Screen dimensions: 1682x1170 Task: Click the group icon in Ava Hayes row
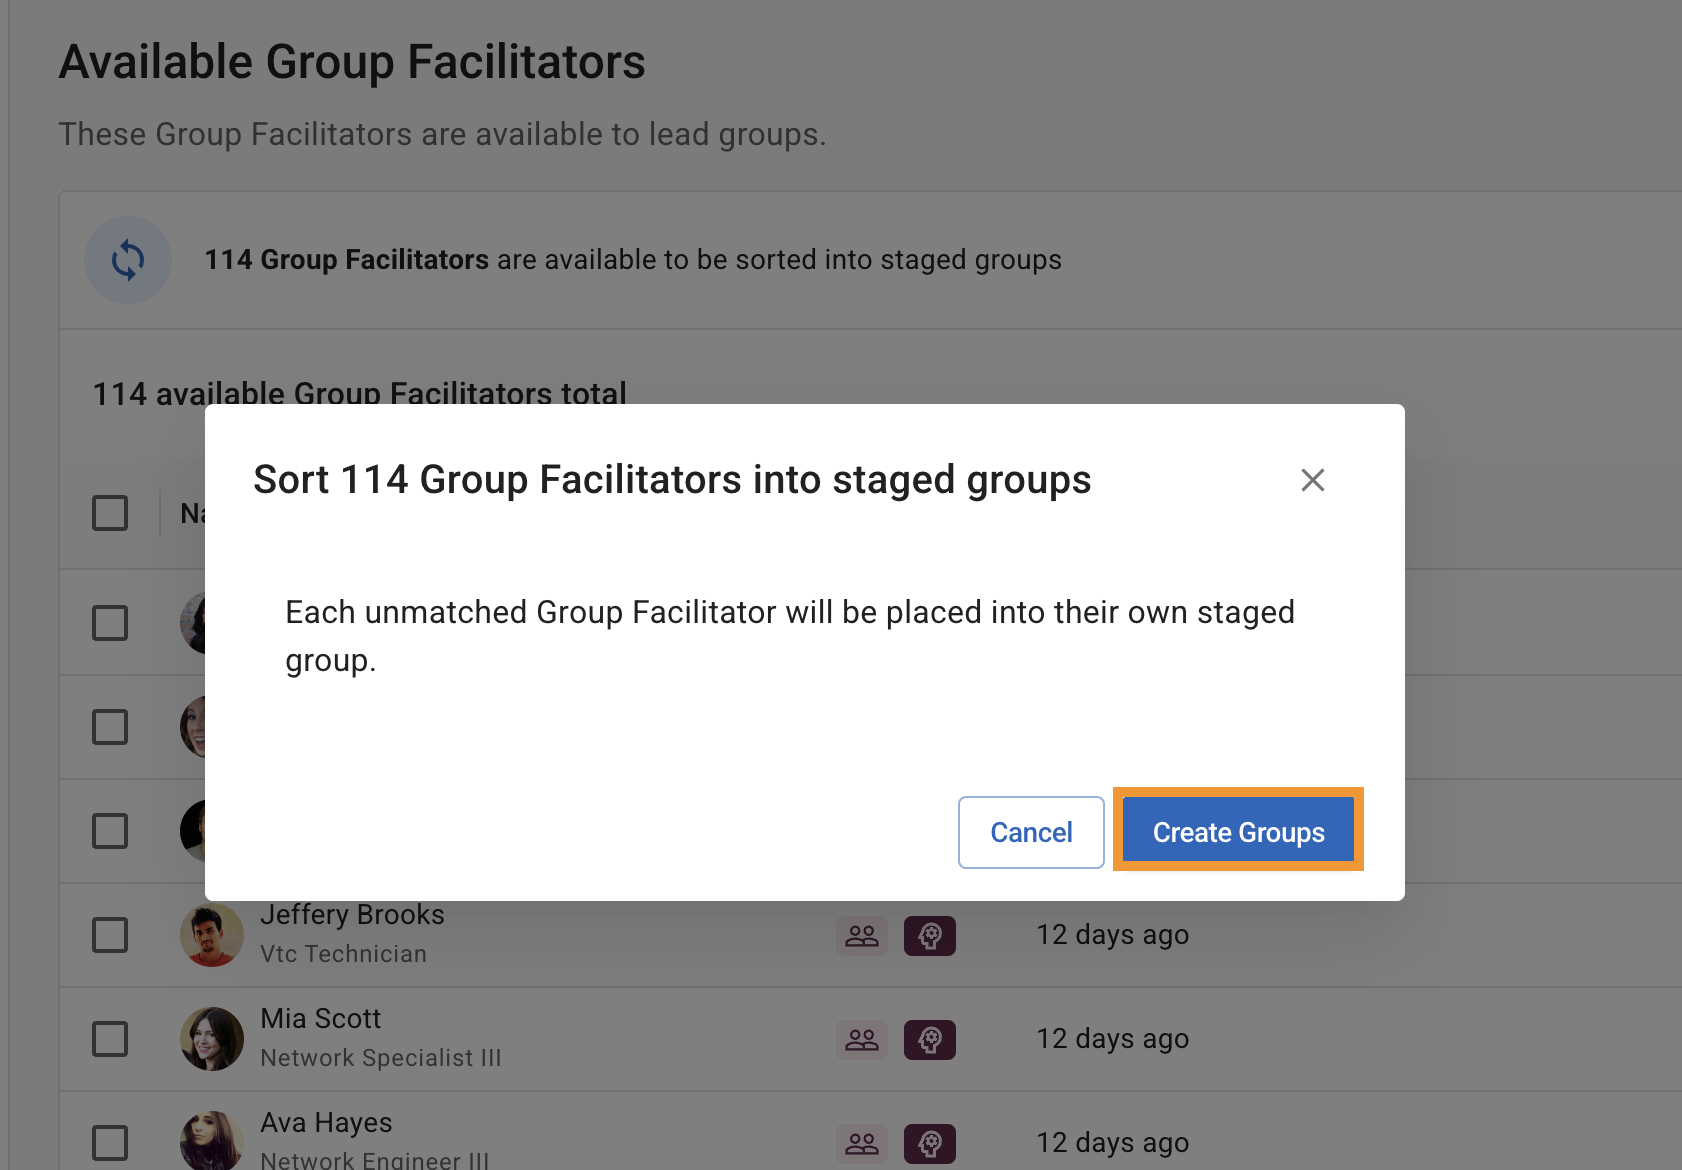[x=861, y=1143]
